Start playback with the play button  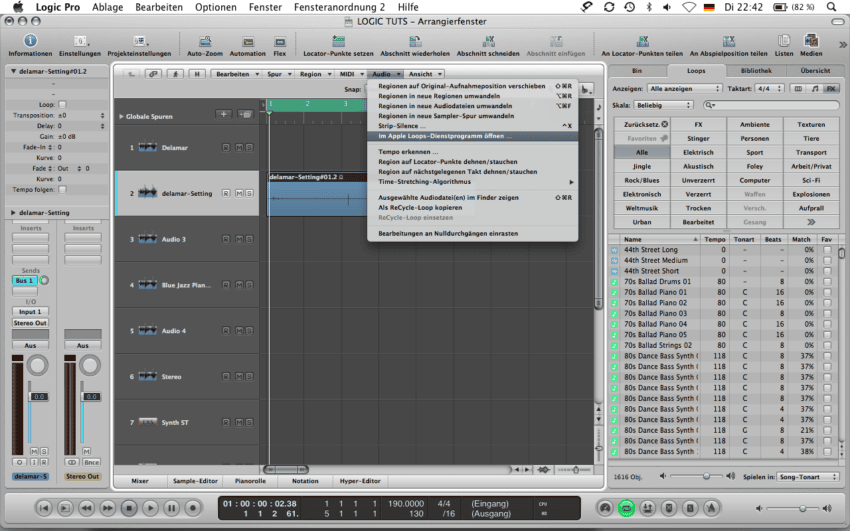150,508
